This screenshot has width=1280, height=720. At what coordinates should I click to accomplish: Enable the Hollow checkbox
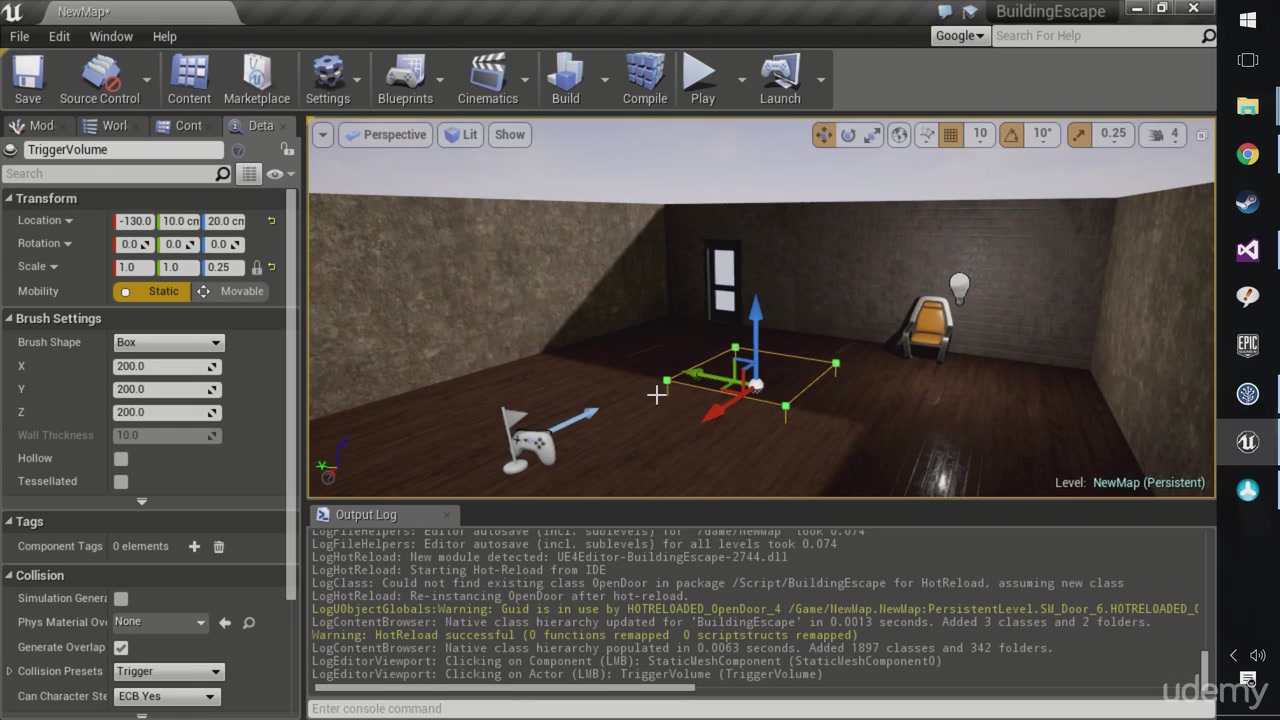tap(121, 458)
